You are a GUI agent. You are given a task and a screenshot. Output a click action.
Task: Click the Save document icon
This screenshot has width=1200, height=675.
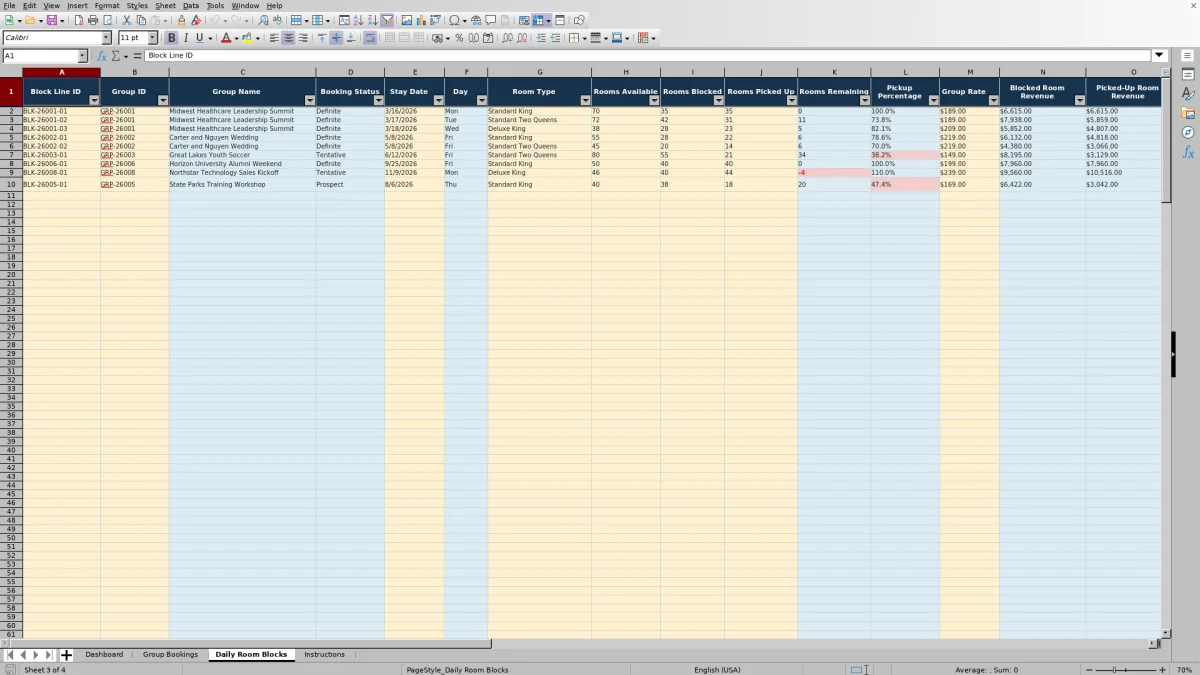click(50, 20)
